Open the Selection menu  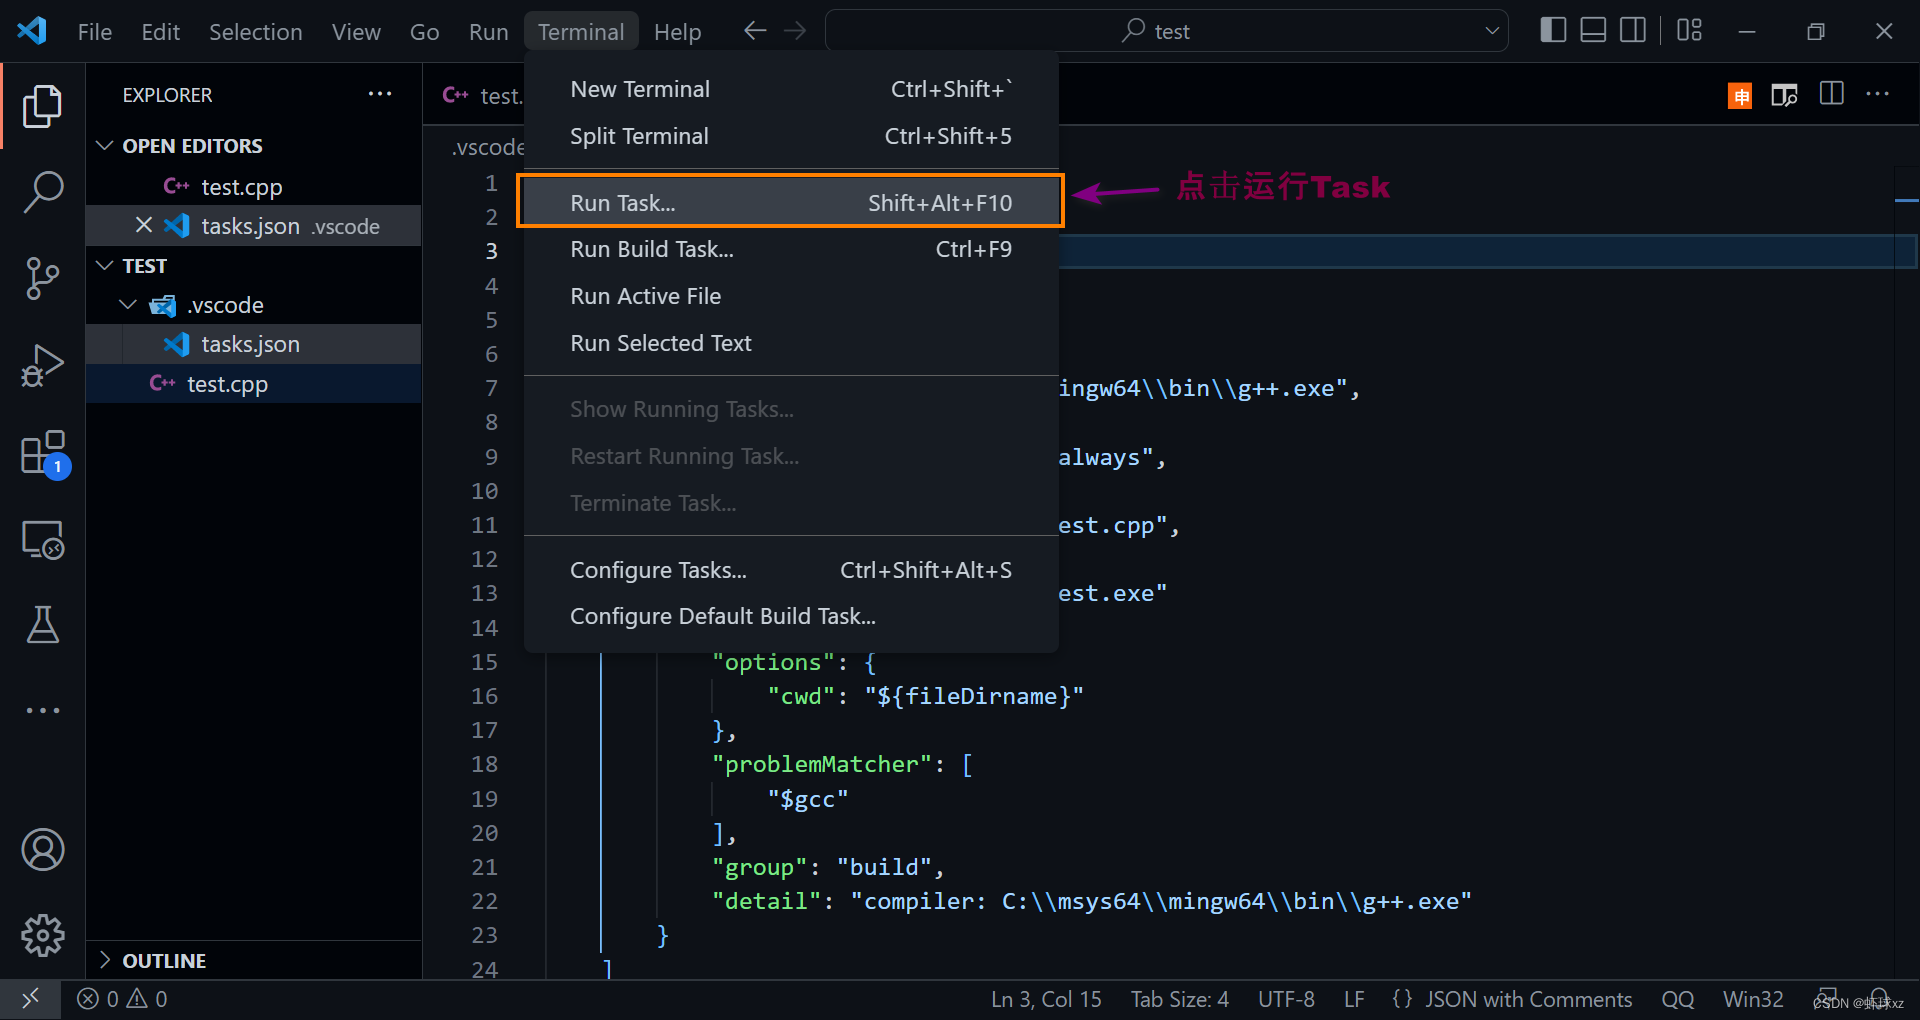255,32
